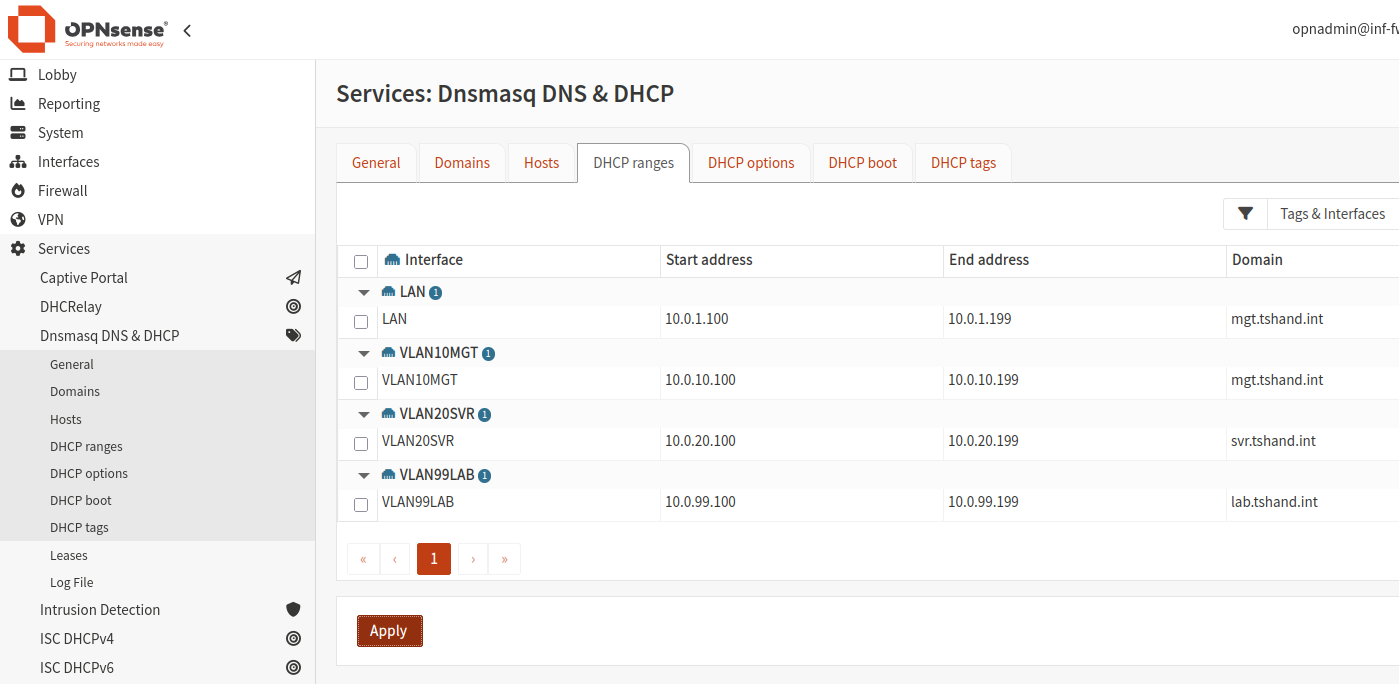The image size is (1399, 684).
Task: Collapse the VLAN20SVR group row
Action: [363, 414]
